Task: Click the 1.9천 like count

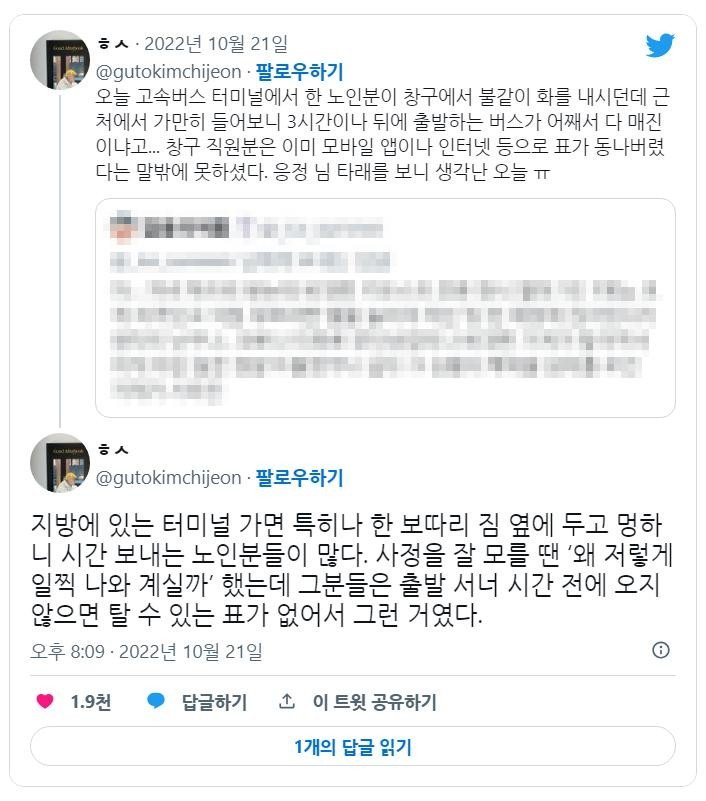Action: pyautogui.click(x=89, y=702)
